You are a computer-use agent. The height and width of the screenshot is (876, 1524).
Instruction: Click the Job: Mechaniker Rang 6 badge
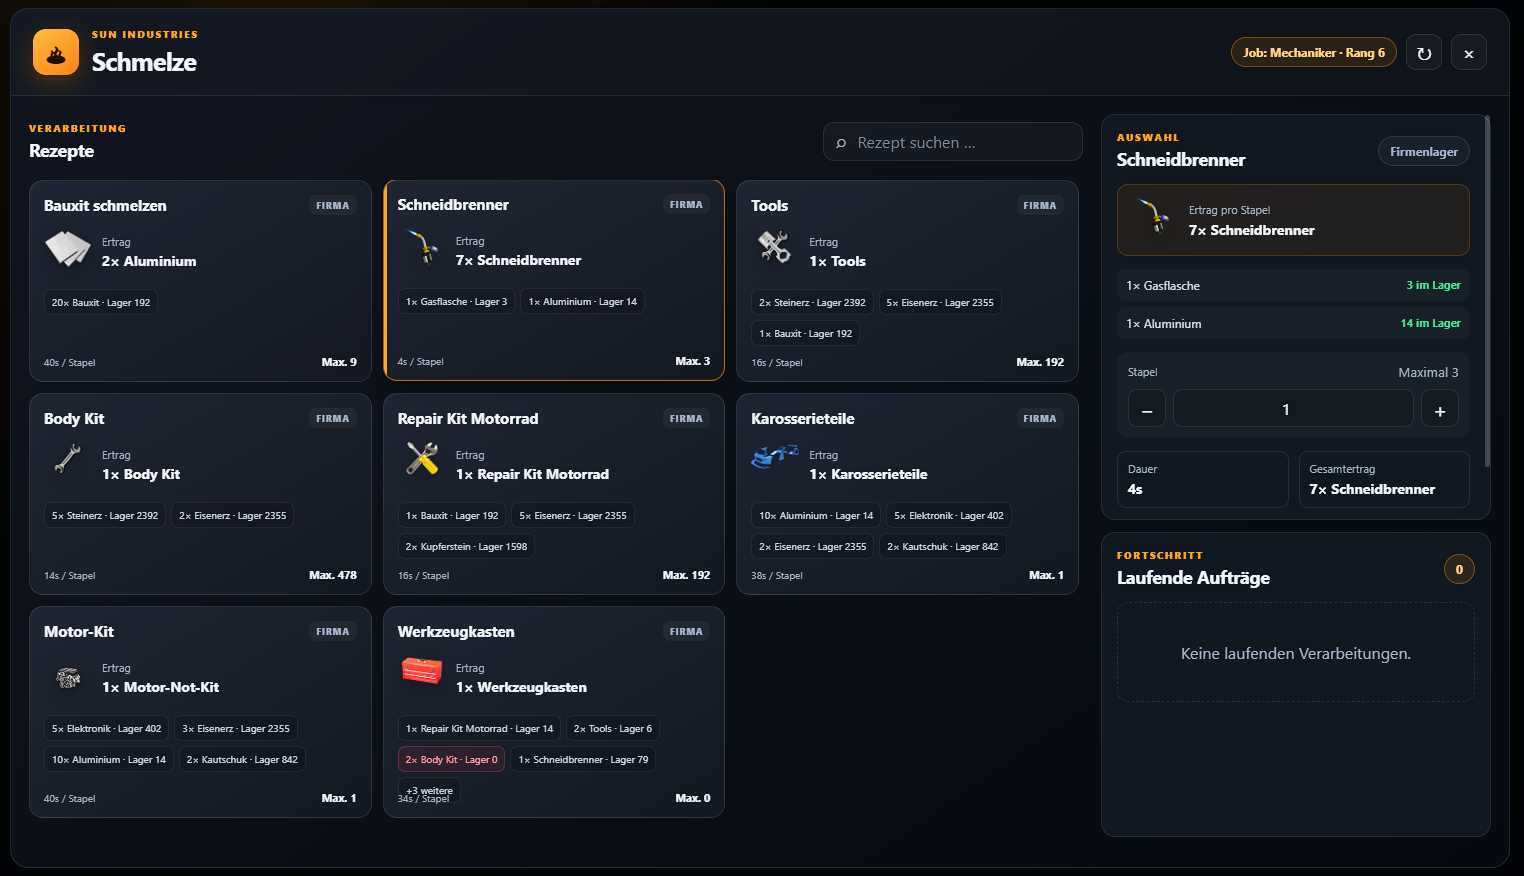point(1314,53)
